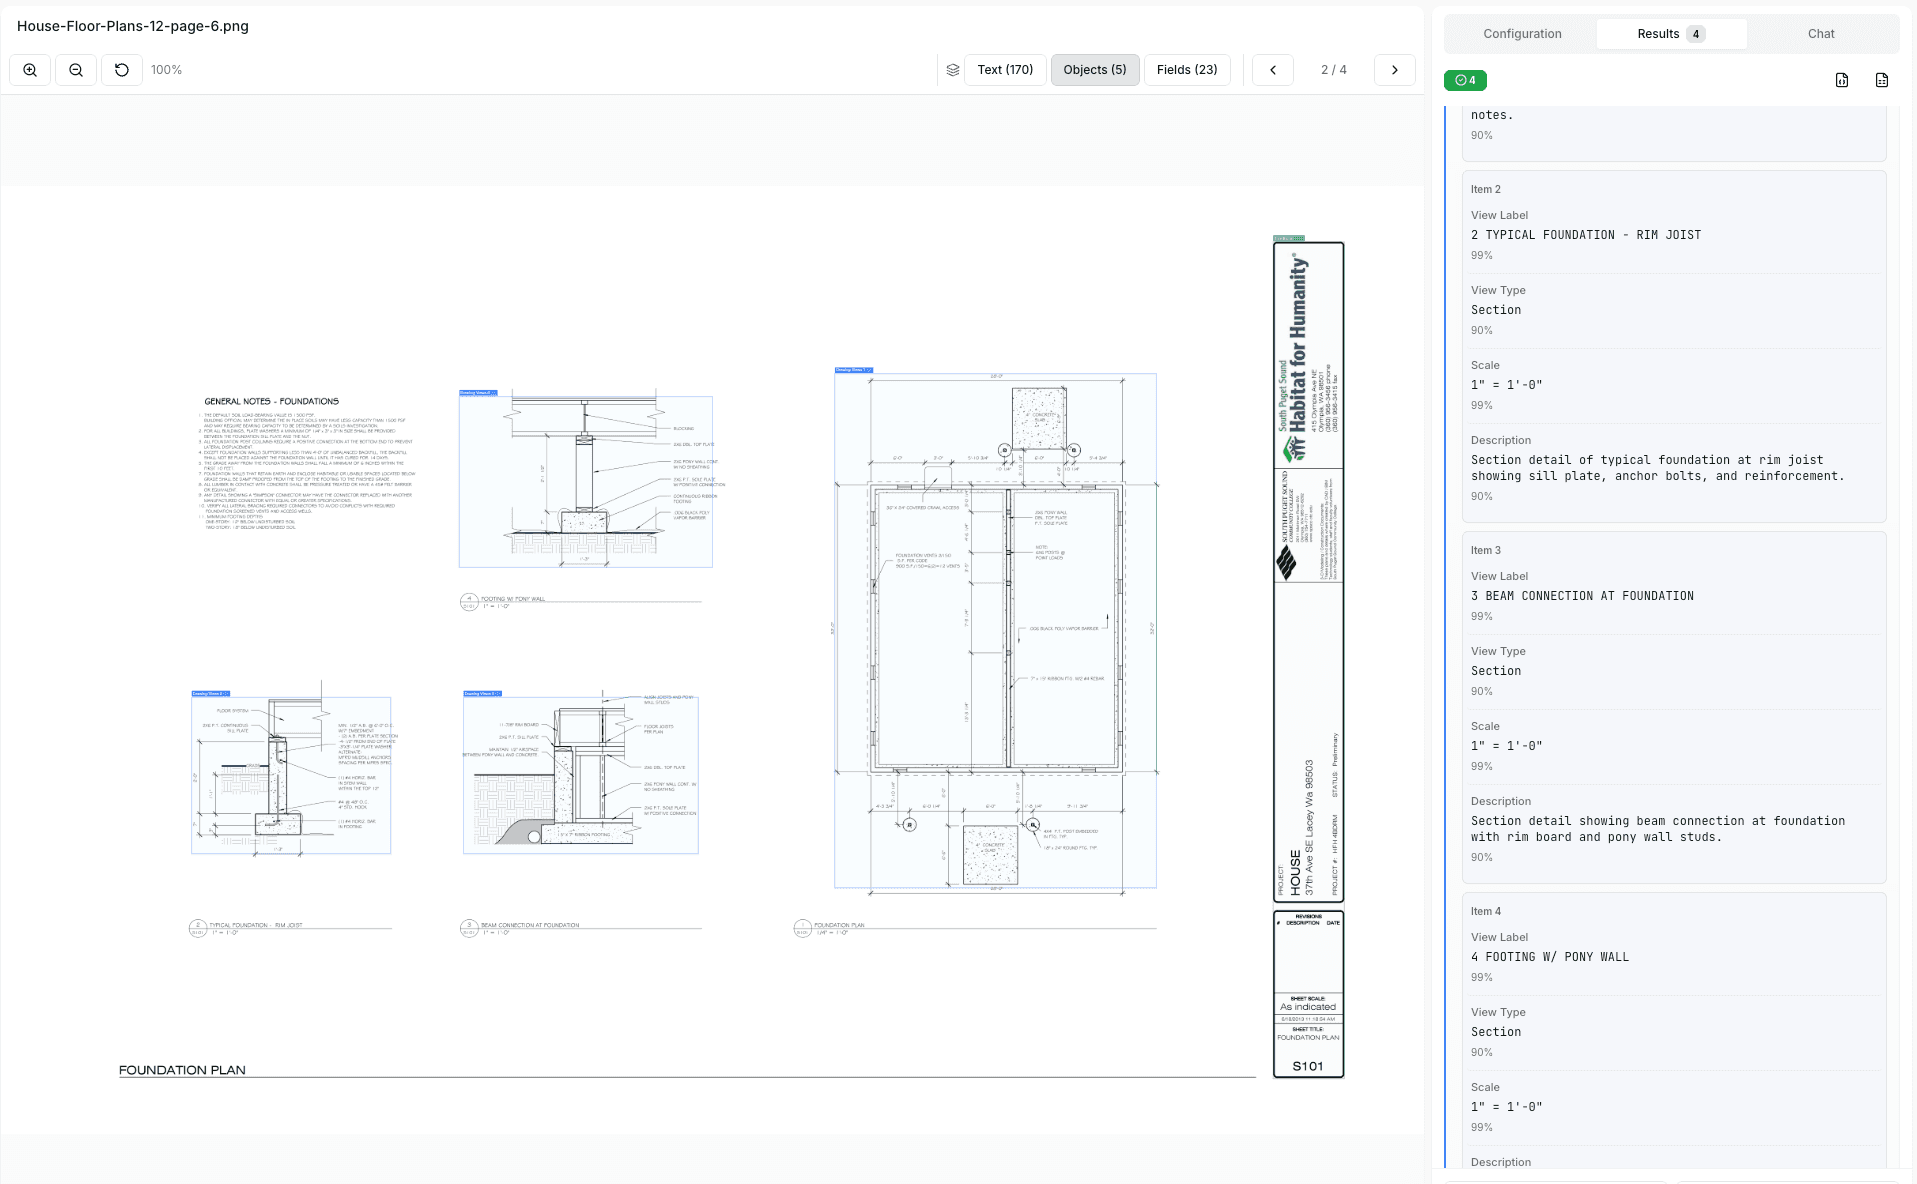Screen dimensions: 1917x1184
Task: Click the Item 3 Scale value
Action: [x=1506, y=746]
